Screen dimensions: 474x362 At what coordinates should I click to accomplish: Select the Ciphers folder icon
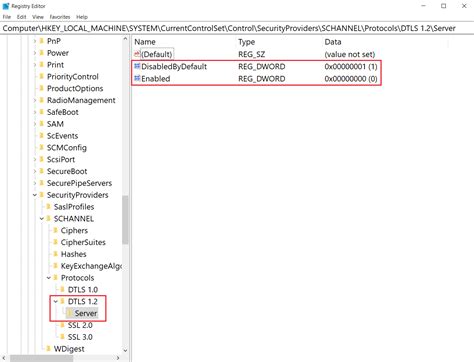coord(56,230)
